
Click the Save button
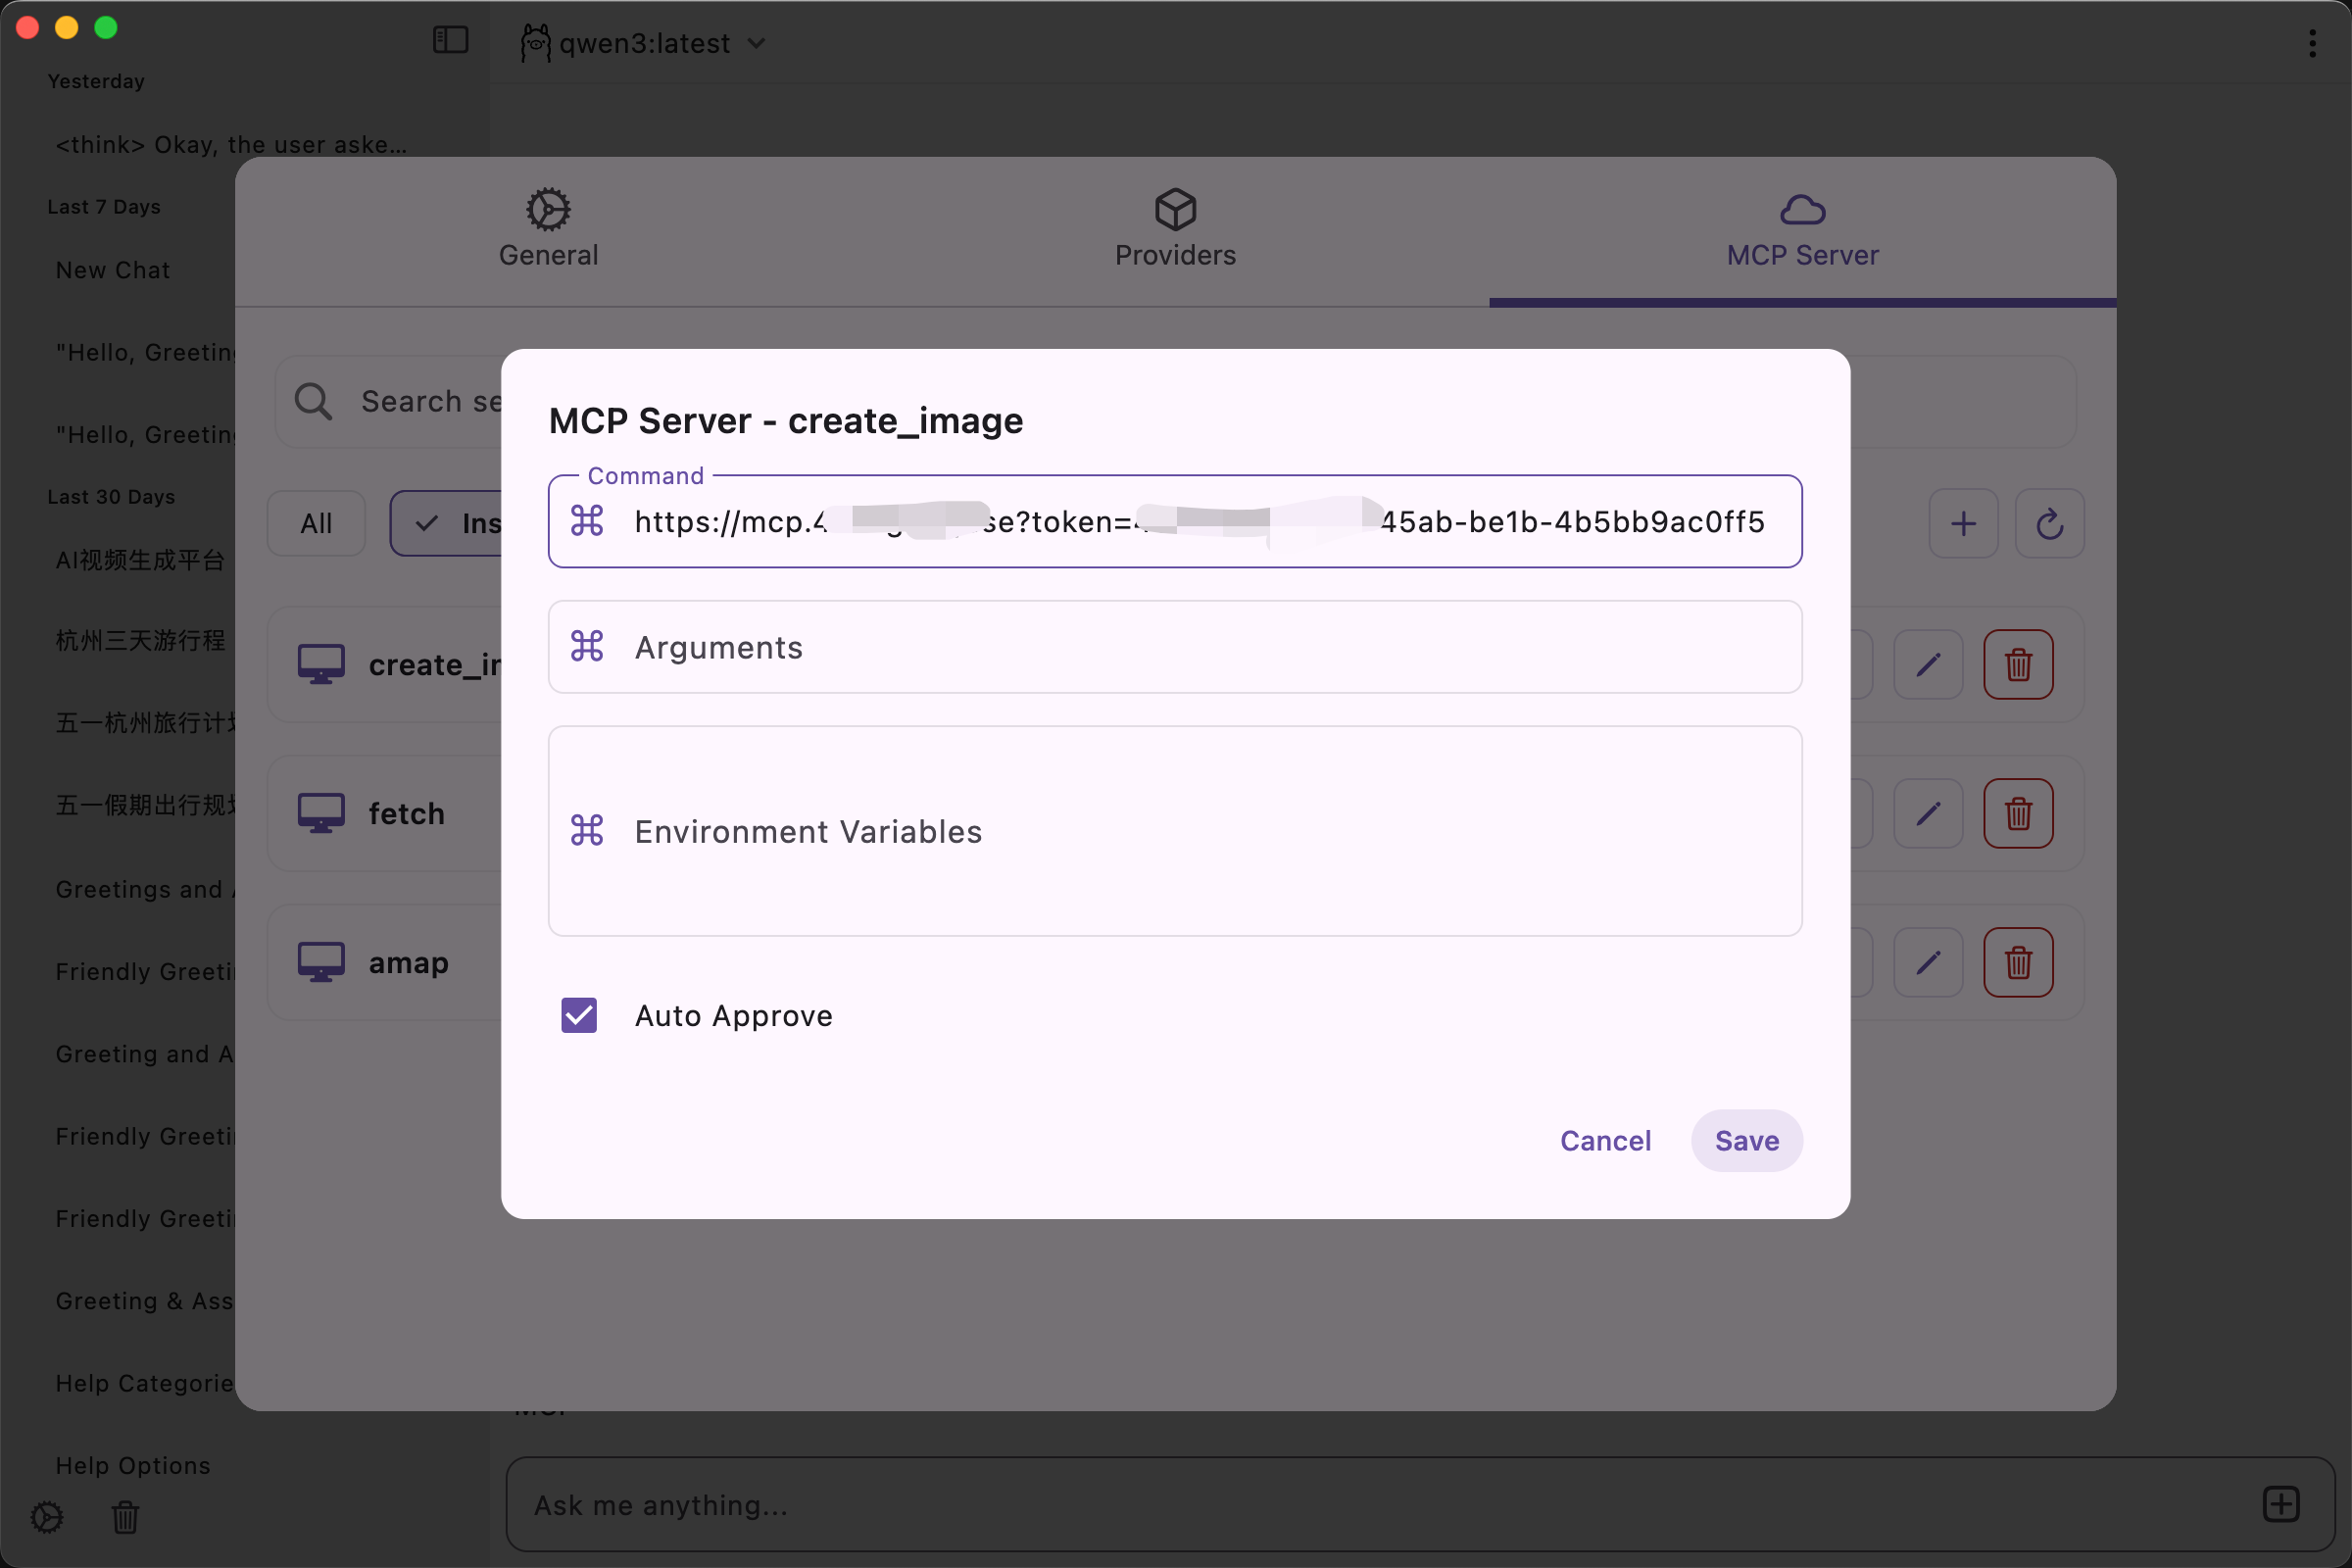tap(1746, 1140)
